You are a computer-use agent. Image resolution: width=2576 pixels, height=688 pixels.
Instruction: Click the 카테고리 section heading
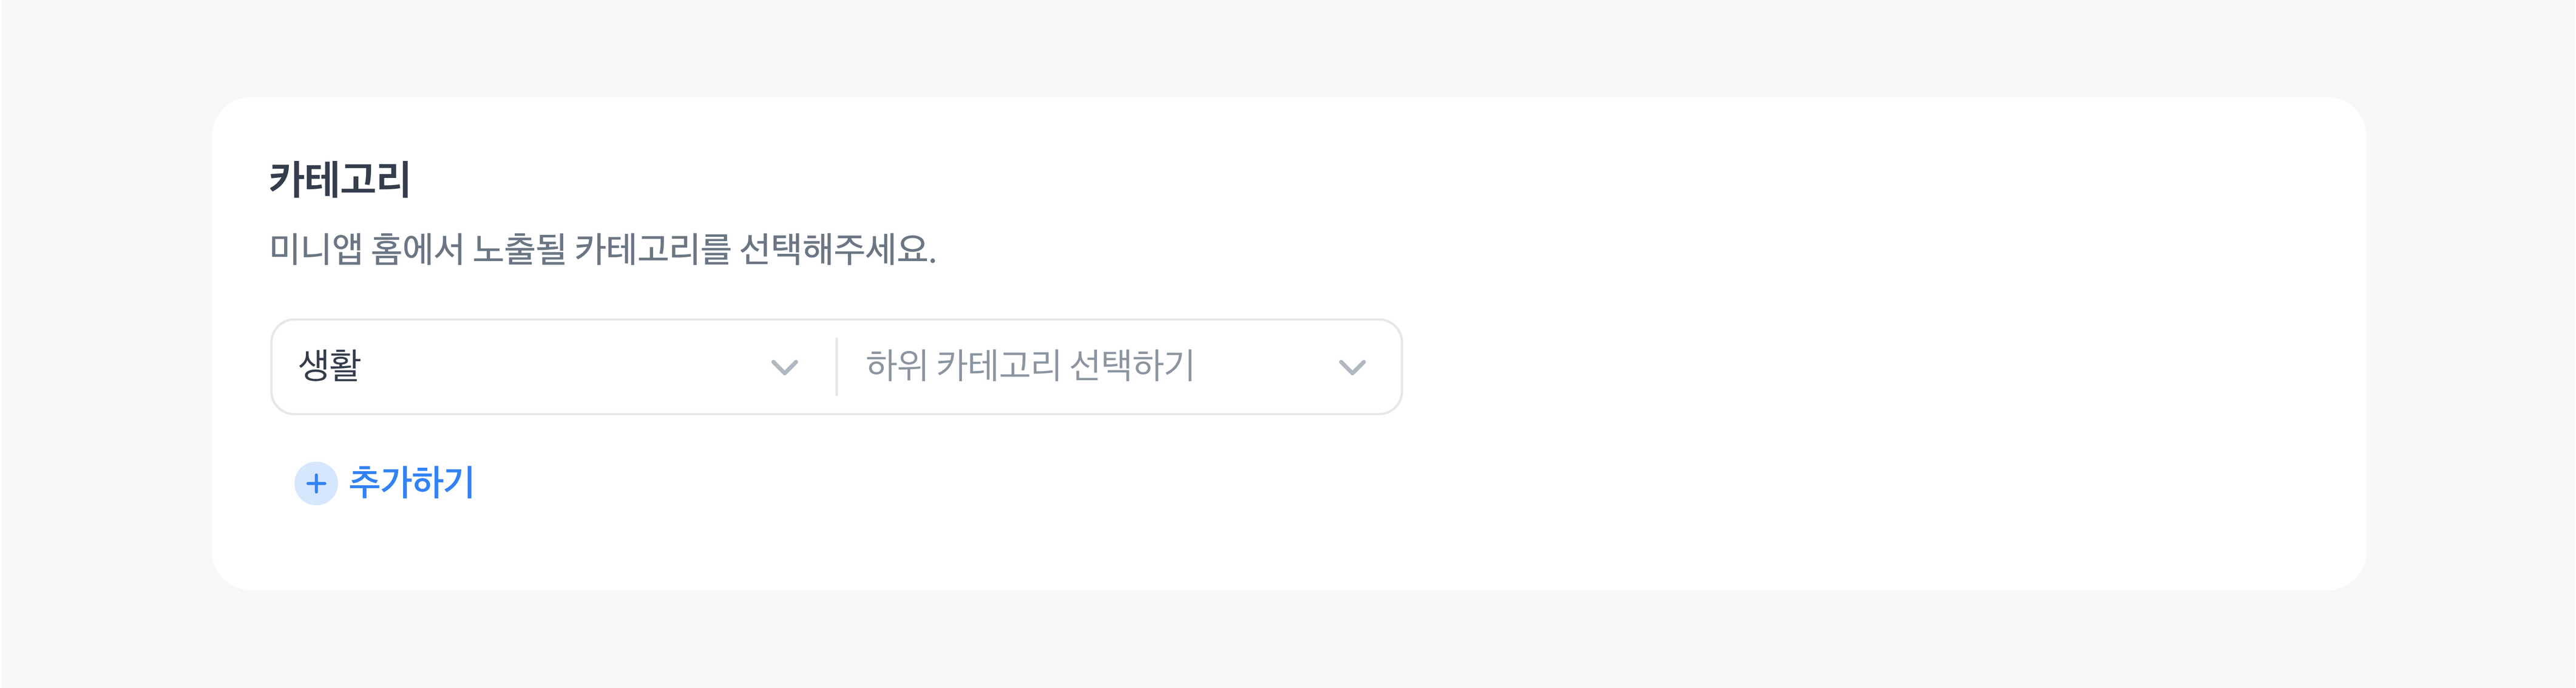[340, 180]
